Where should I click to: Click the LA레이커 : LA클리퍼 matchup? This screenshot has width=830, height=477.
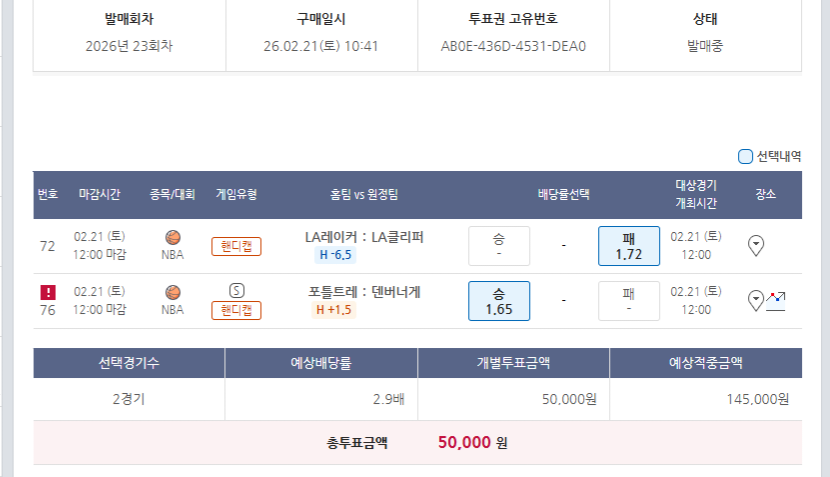[x=364, y=237]
